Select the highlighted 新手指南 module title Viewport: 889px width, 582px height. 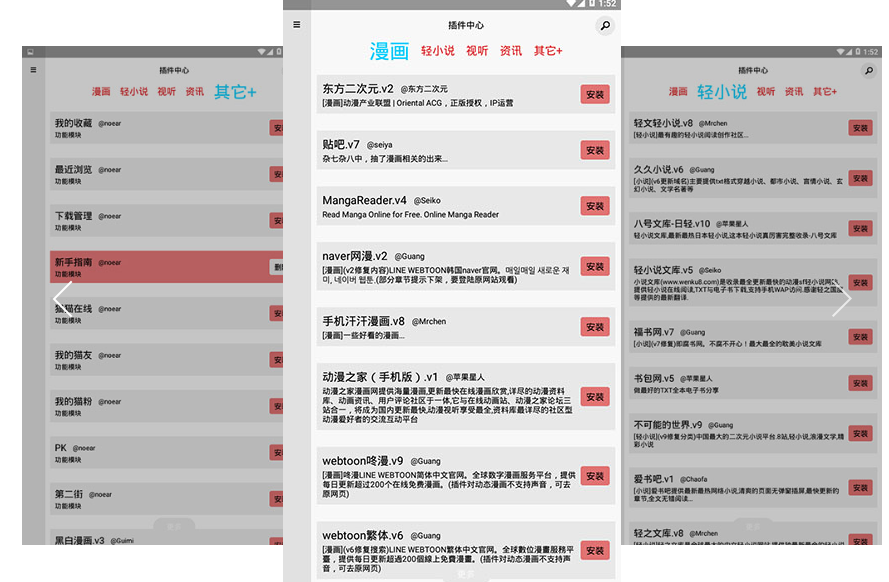pos(73,262)
